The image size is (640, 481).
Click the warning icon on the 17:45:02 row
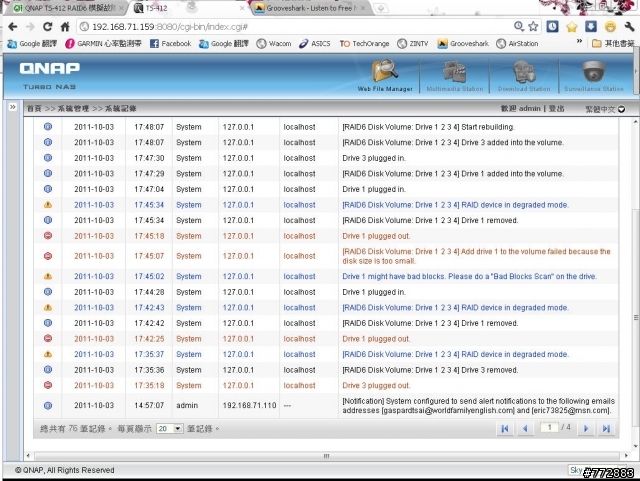(x=48, y=276)
